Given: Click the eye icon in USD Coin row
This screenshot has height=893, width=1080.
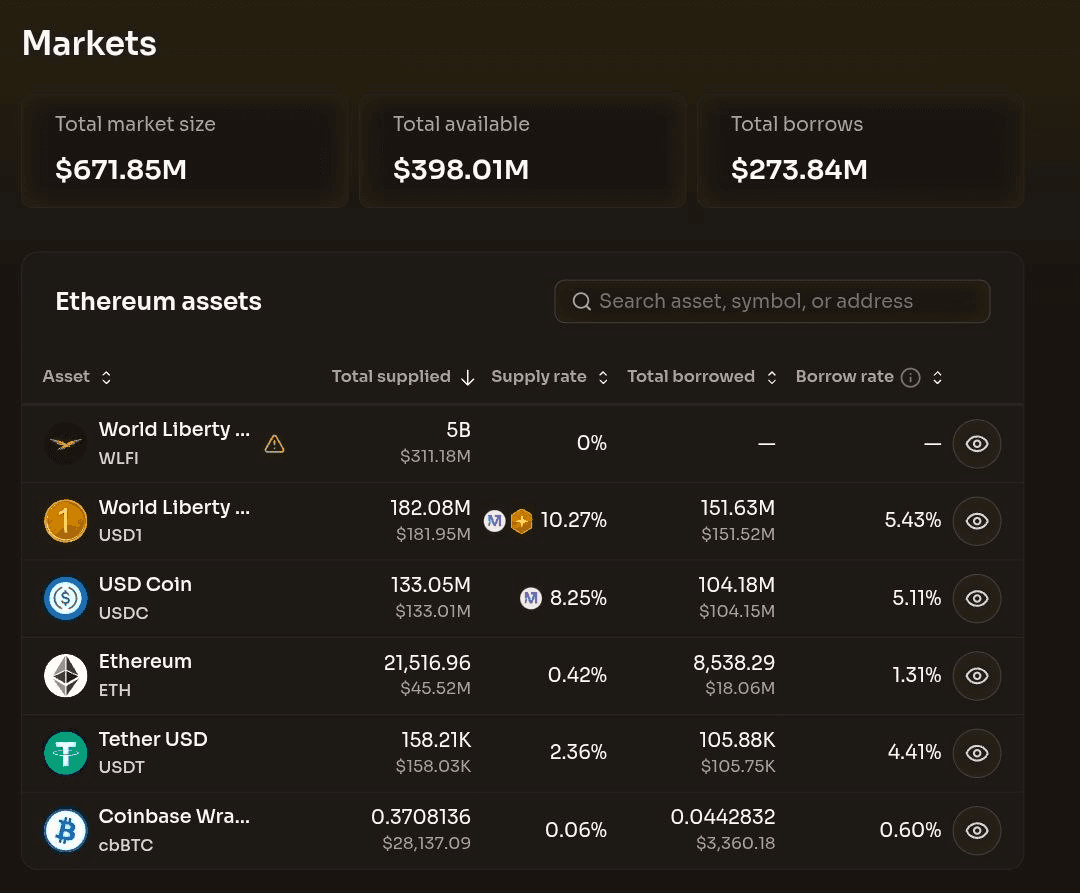Looking at the screenshot, I should click(977, 598).
